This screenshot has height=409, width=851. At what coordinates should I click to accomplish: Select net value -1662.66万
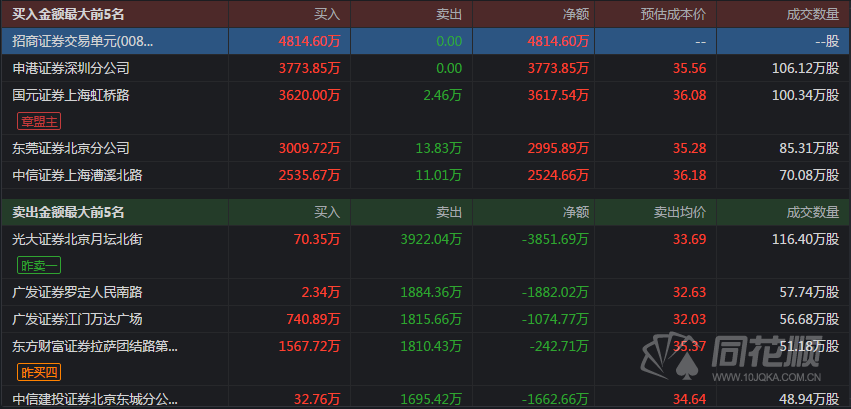coord(555,400)
